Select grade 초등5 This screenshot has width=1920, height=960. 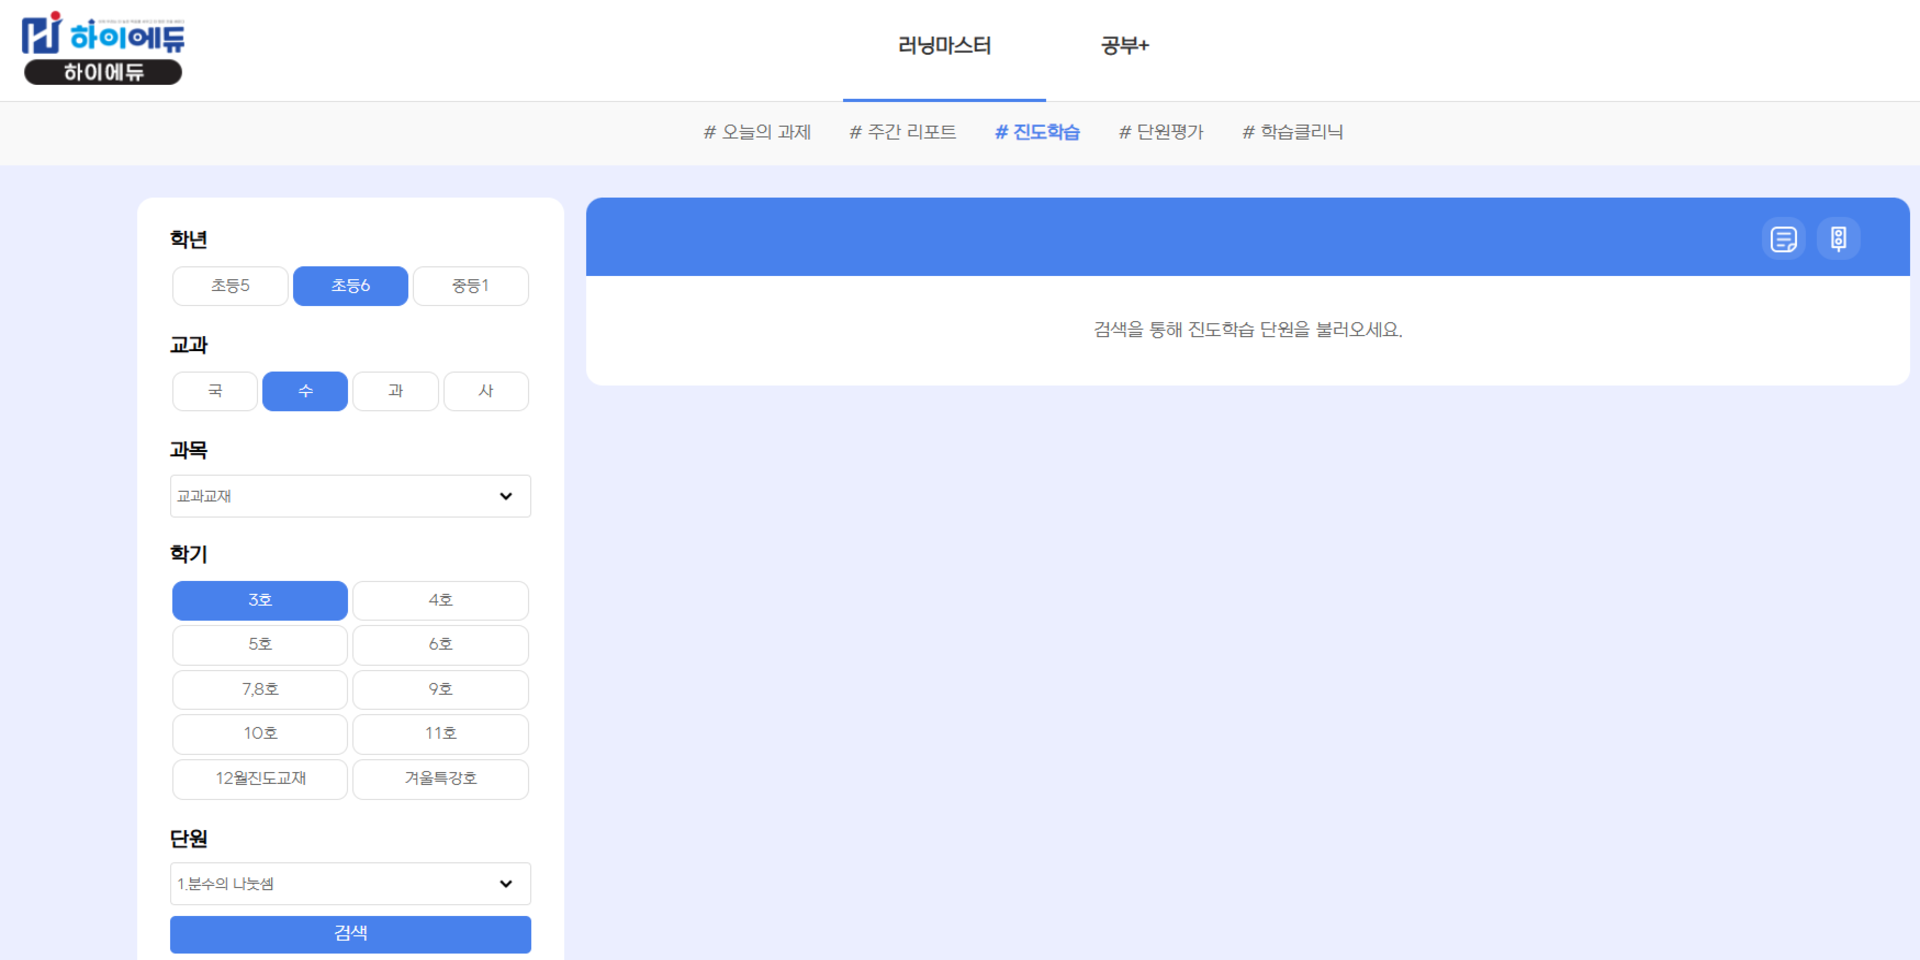[x=230, y=286]
